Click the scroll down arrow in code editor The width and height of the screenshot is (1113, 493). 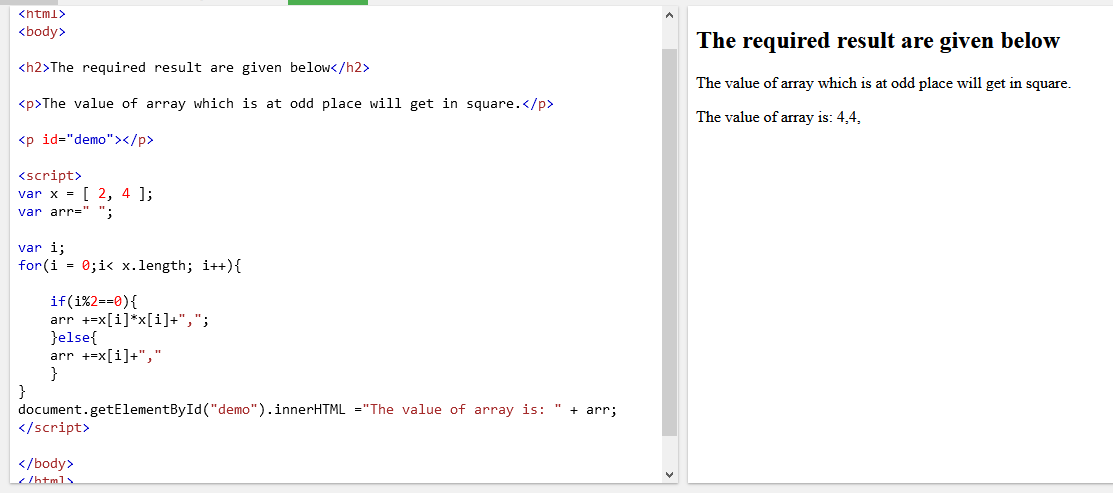click(x=669, y=474)
